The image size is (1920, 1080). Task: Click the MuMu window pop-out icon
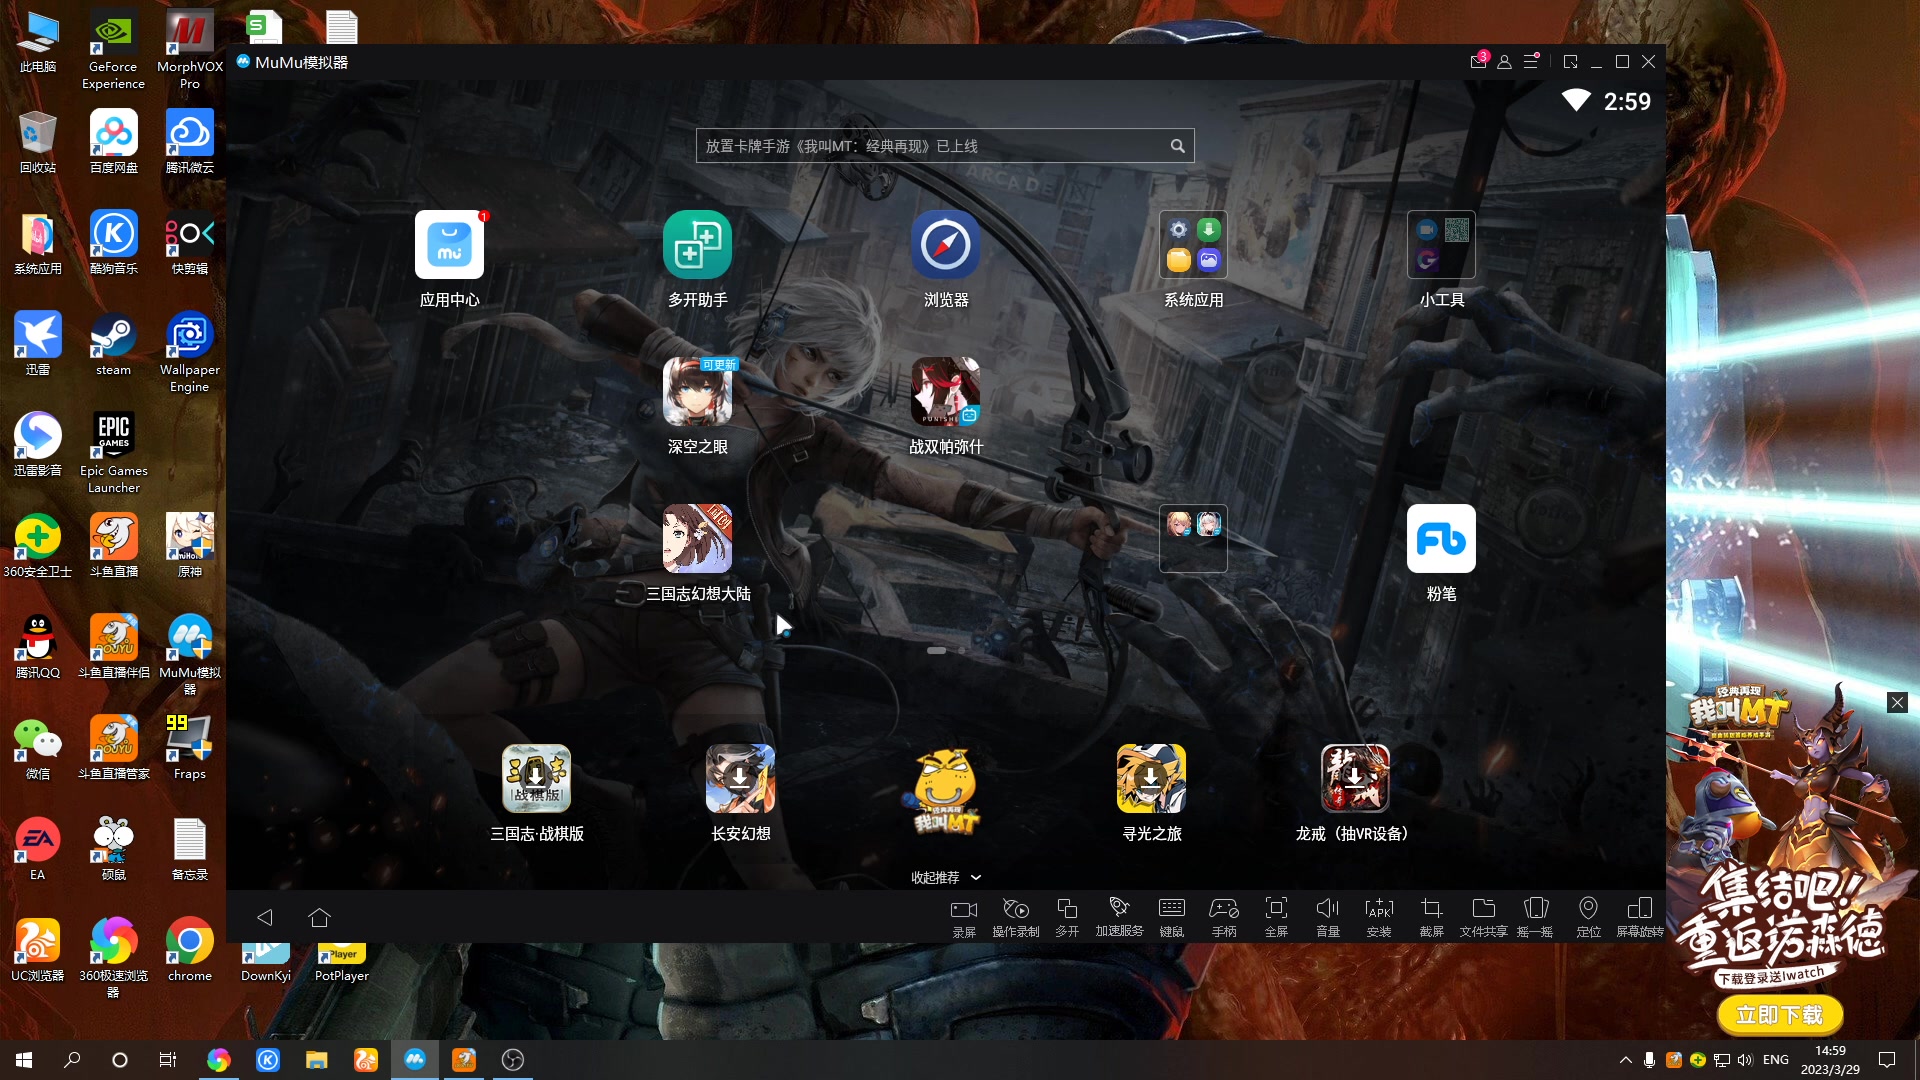tap(1571, 62)
